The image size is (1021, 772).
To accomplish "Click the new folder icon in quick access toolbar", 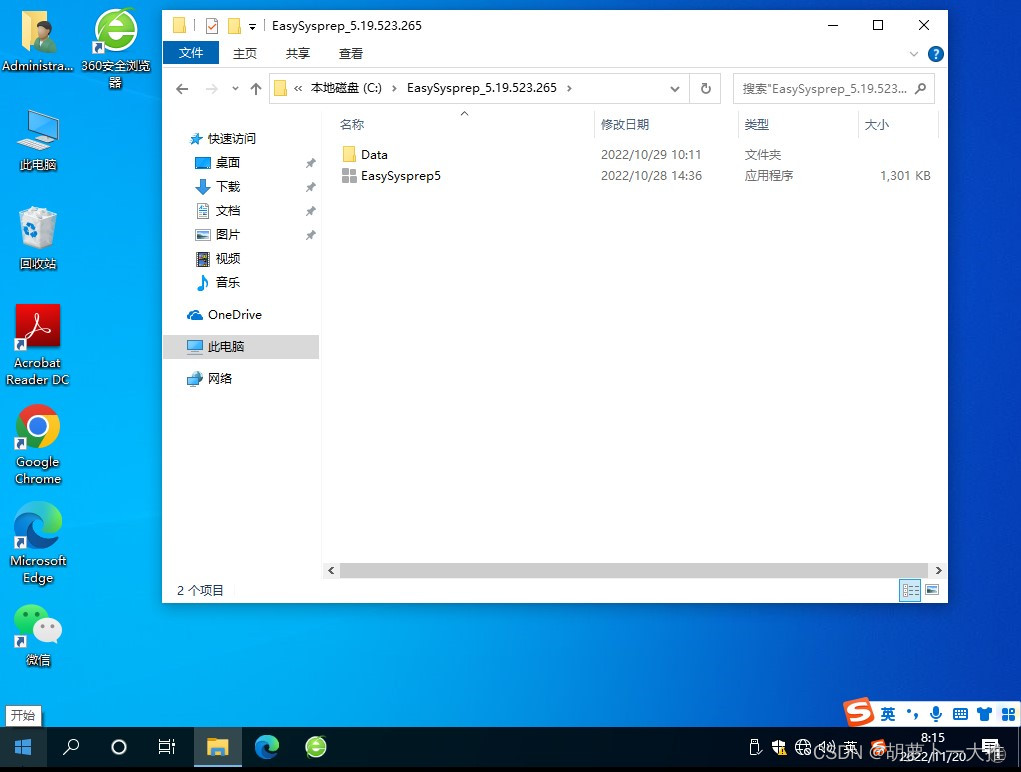I will pos(234,25).
